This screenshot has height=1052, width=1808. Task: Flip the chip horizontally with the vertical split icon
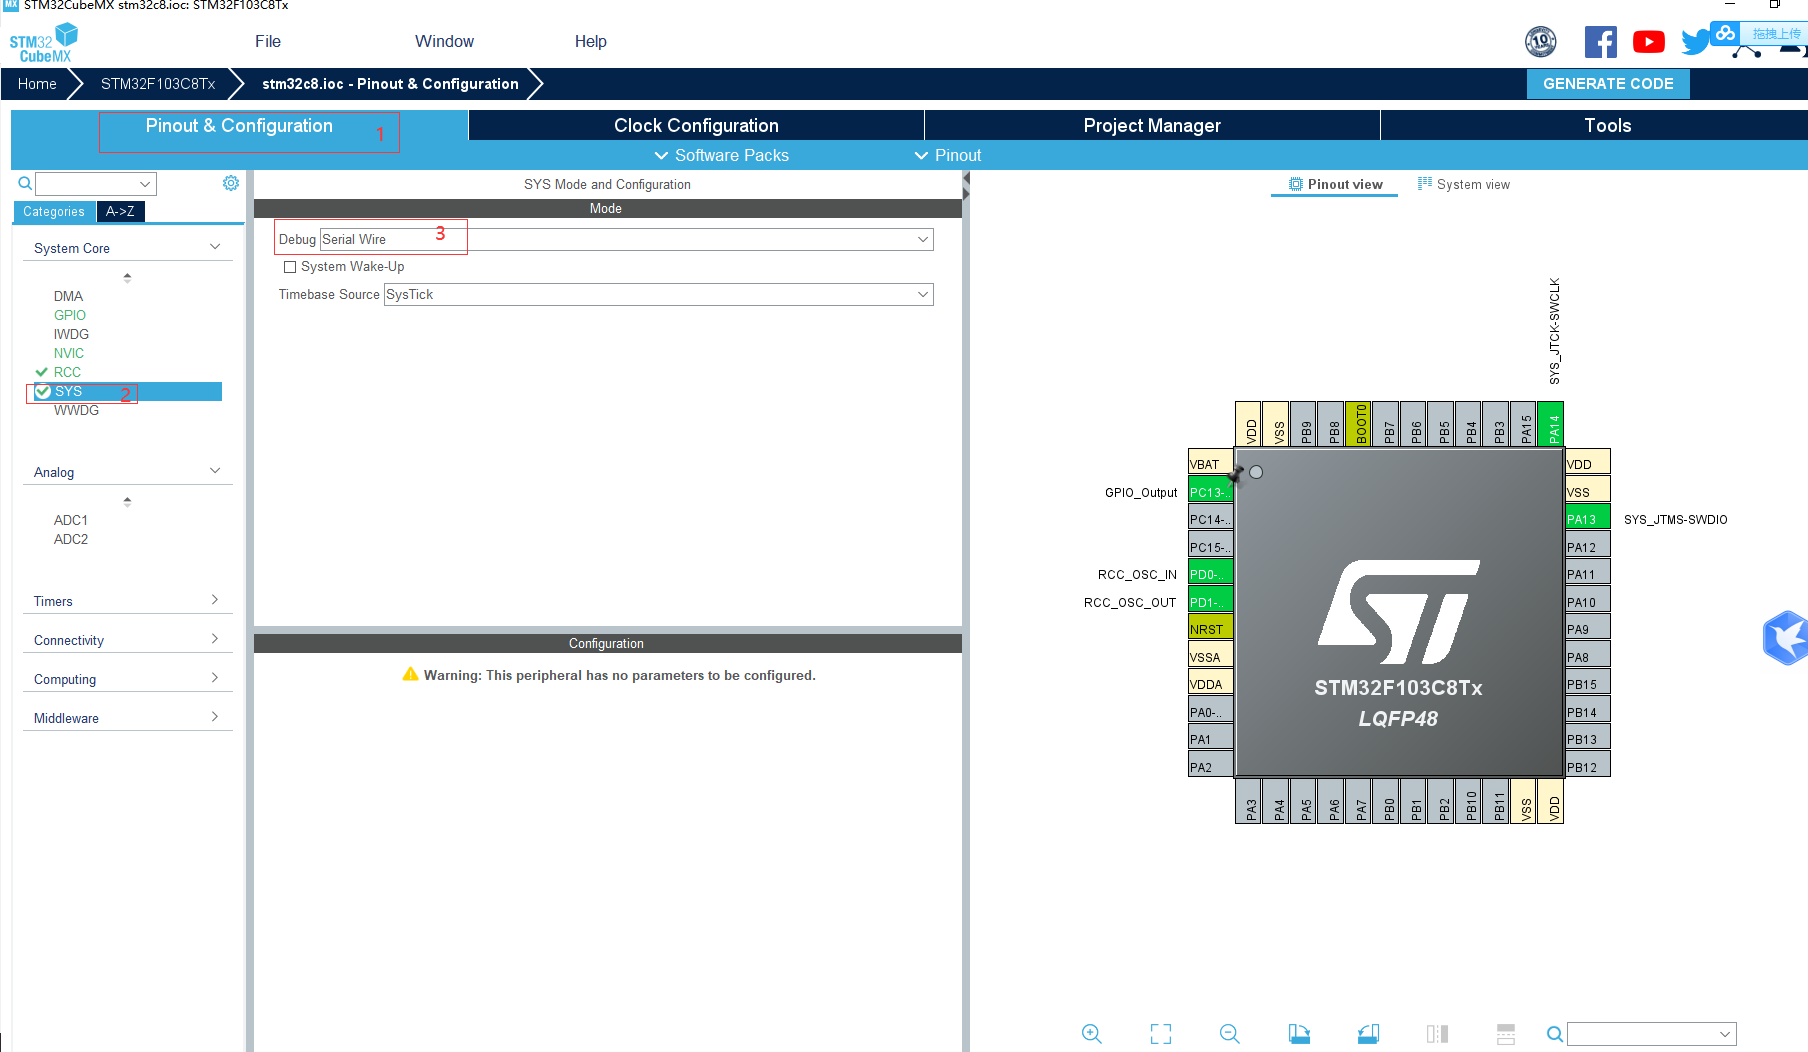pos(1437,1034)
